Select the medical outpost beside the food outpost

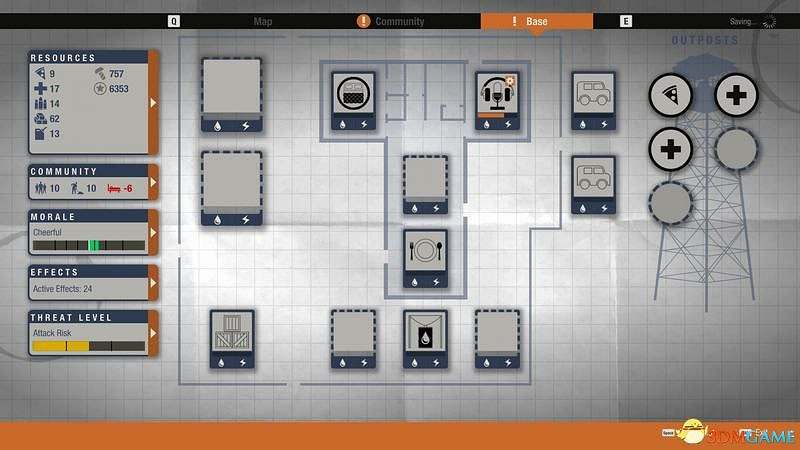(736, 96)
